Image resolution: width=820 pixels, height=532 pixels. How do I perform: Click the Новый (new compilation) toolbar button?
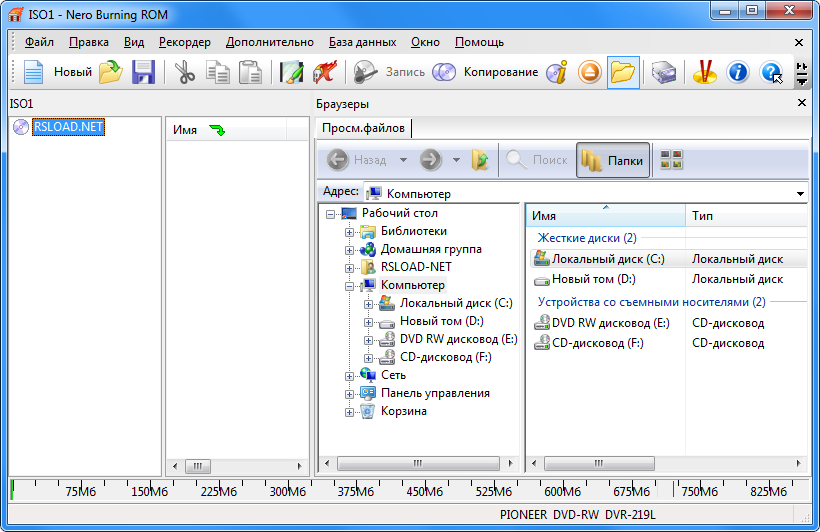tap(57, 72)
